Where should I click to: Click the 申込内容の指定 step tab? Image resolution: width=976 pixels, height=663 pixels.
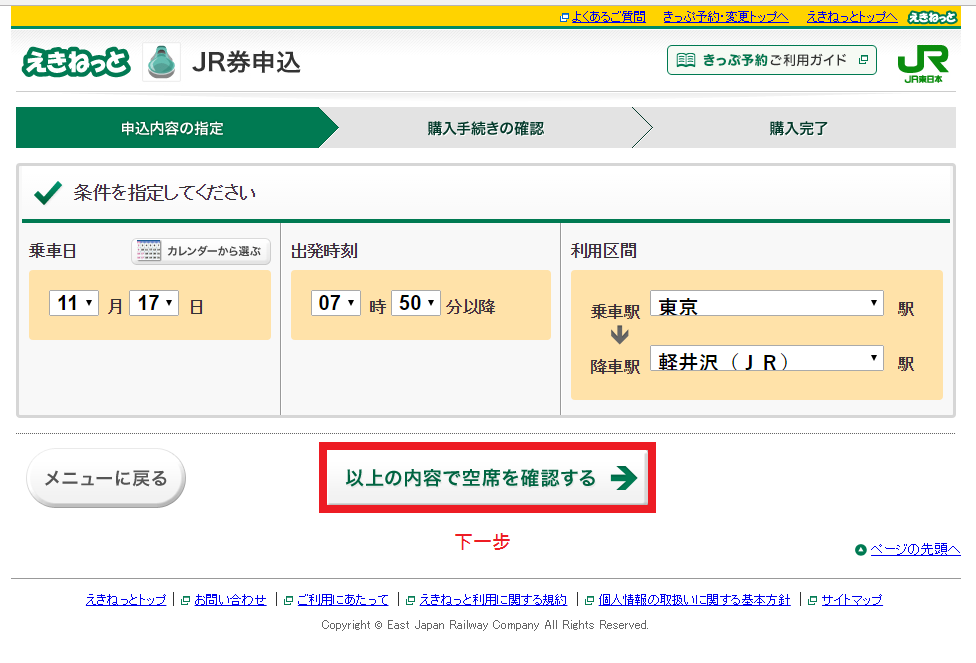coord(172,128)
